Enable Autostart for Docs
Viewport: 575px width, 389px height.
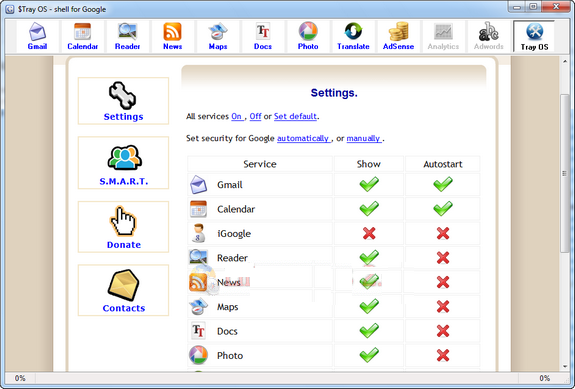[443, 331]
